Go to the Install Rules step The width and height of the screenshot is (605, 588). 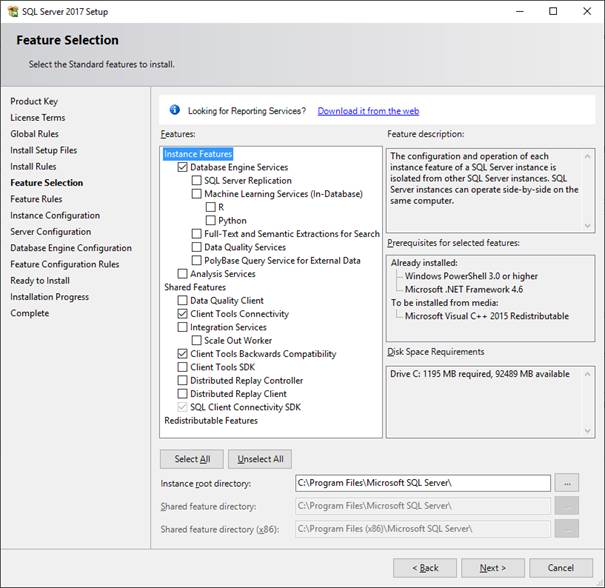33,166
